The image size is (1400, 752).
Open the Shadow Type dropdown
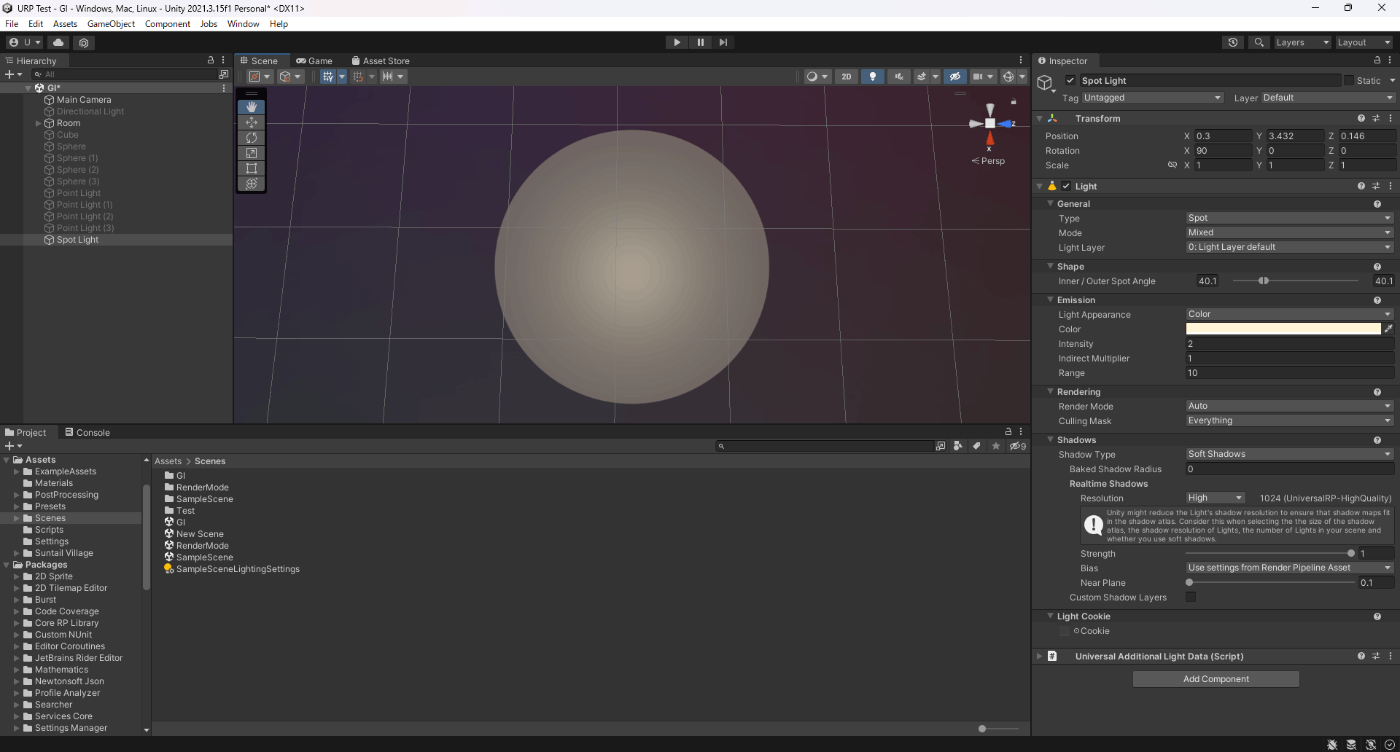(x=1288, y=454)
